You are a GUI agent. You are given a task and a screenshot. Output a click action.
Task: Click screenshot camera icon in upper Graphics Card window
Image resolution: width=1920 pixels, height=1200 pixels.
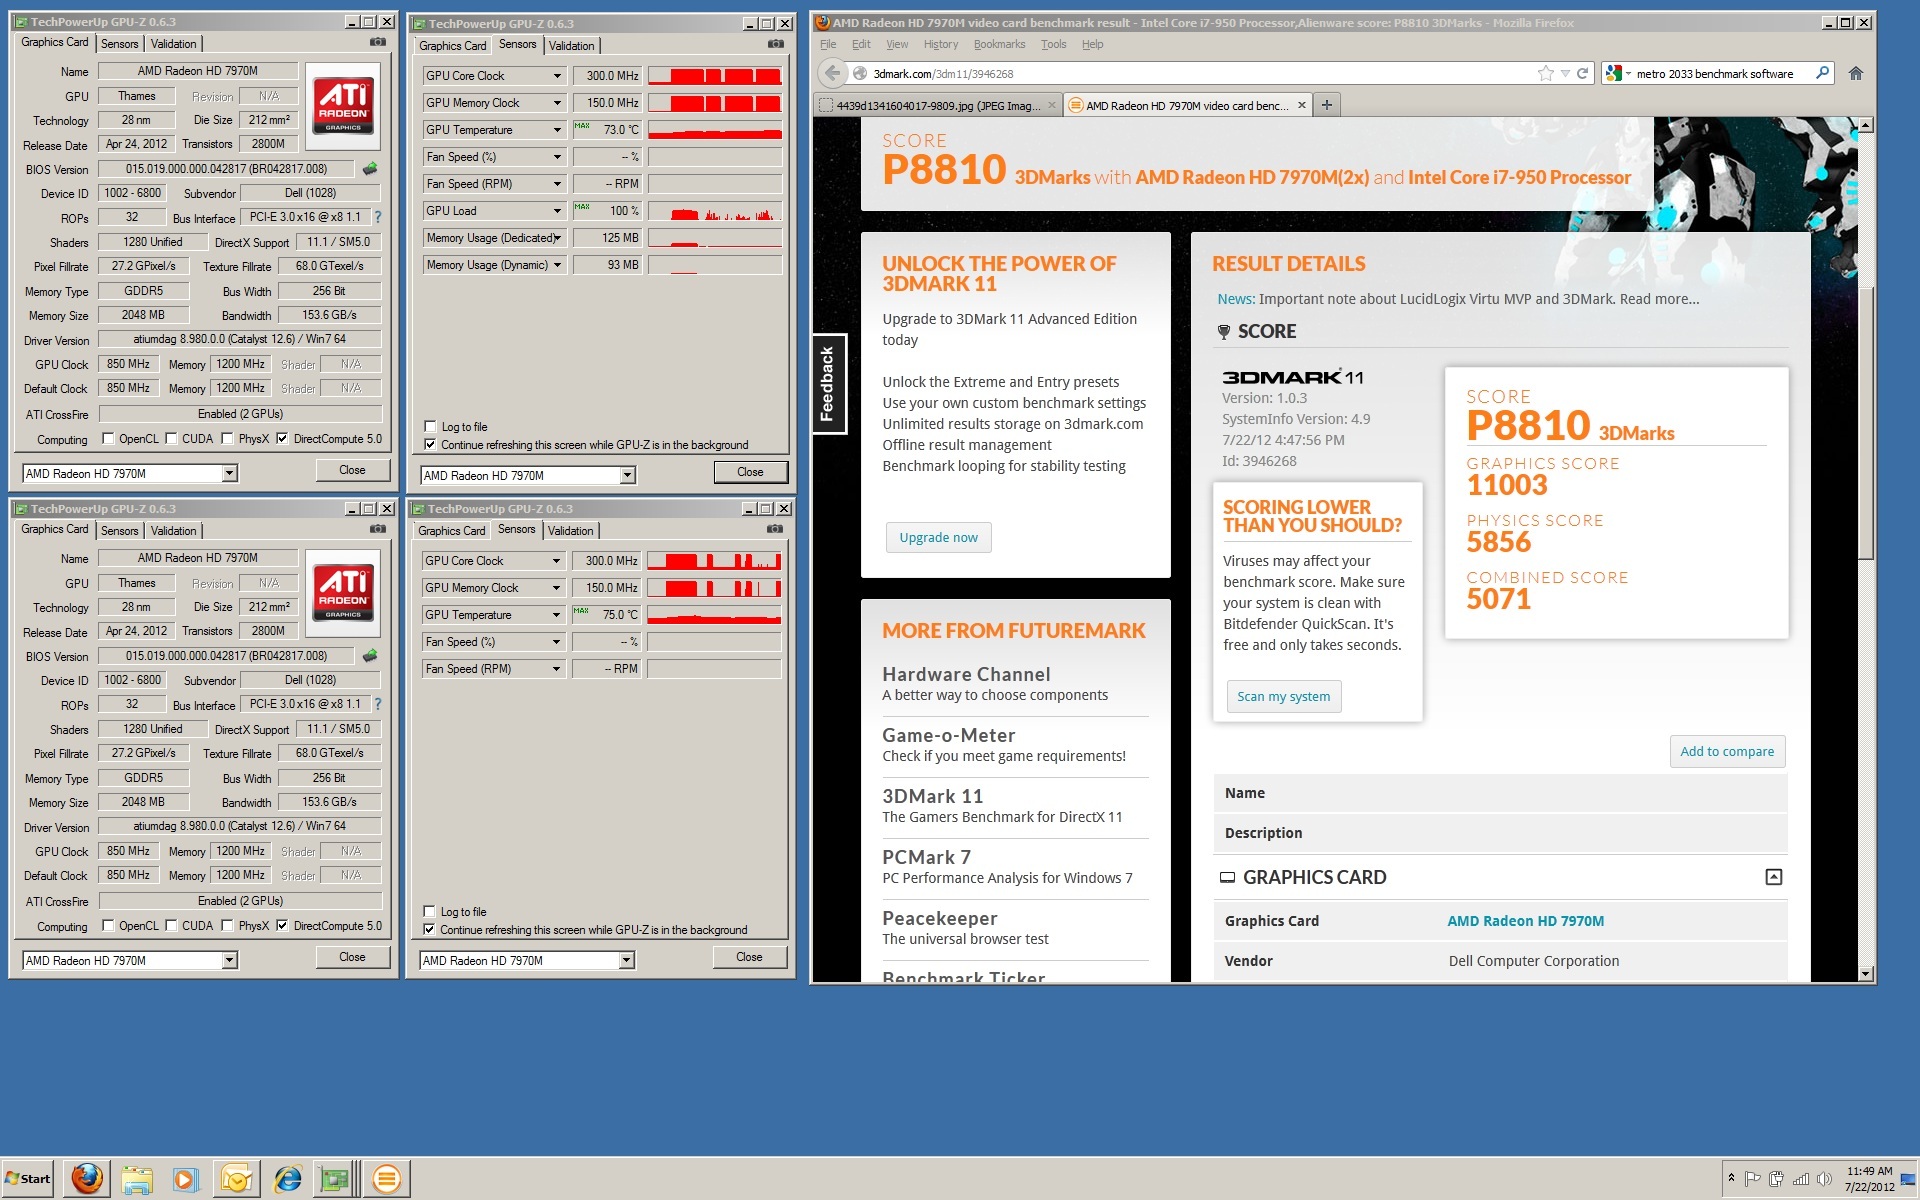coord(378,42)
